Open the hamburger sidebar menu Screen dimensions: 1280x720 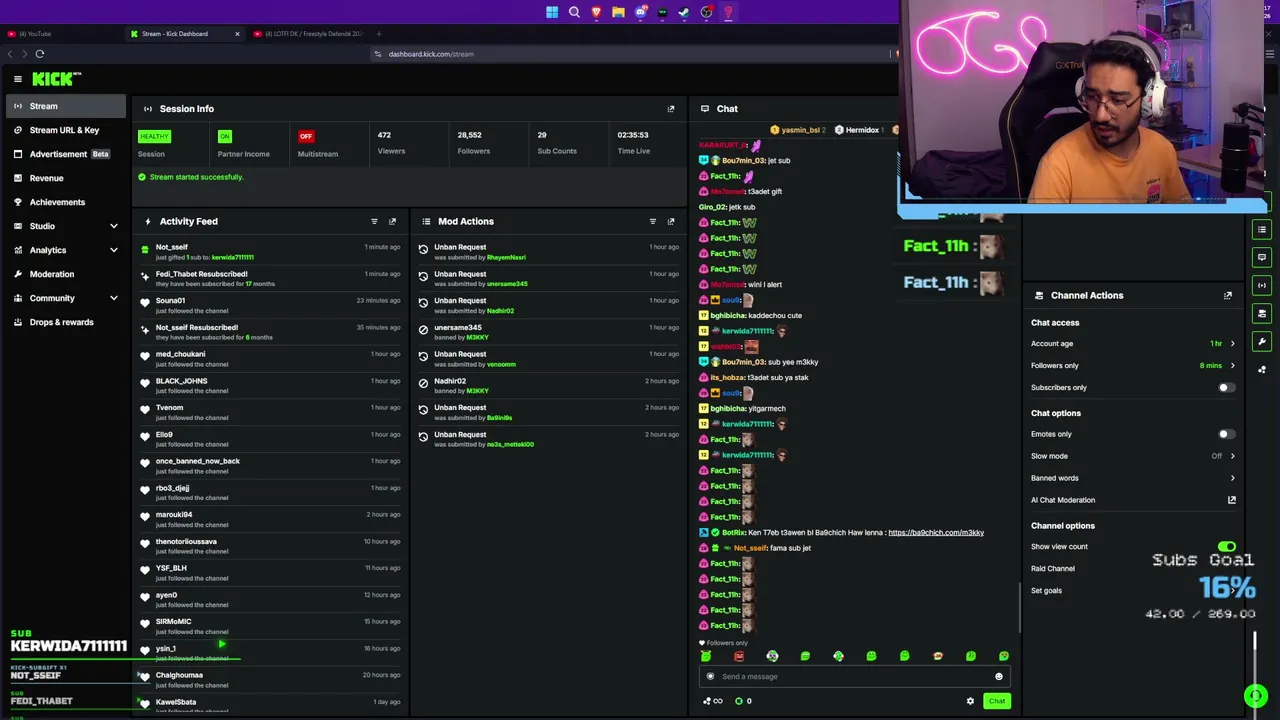(17, 79)
